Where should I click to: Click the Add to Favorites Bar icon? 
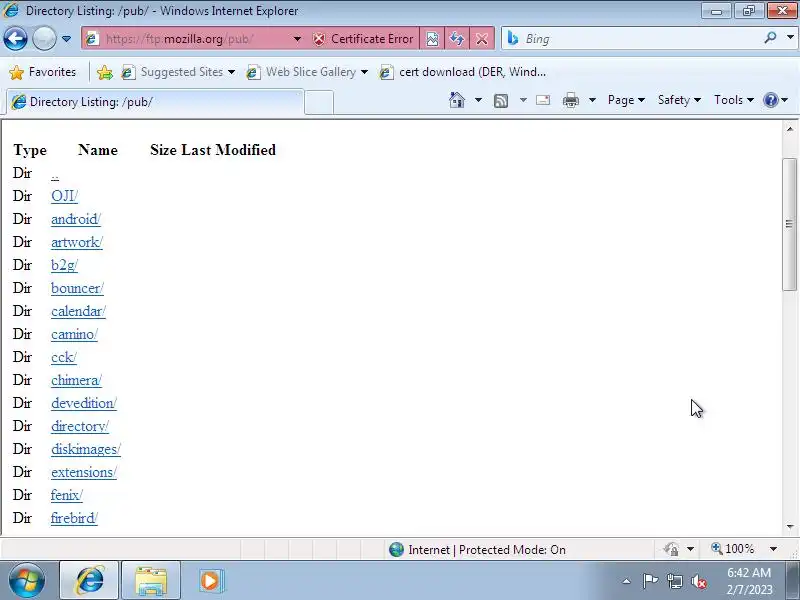105,72
